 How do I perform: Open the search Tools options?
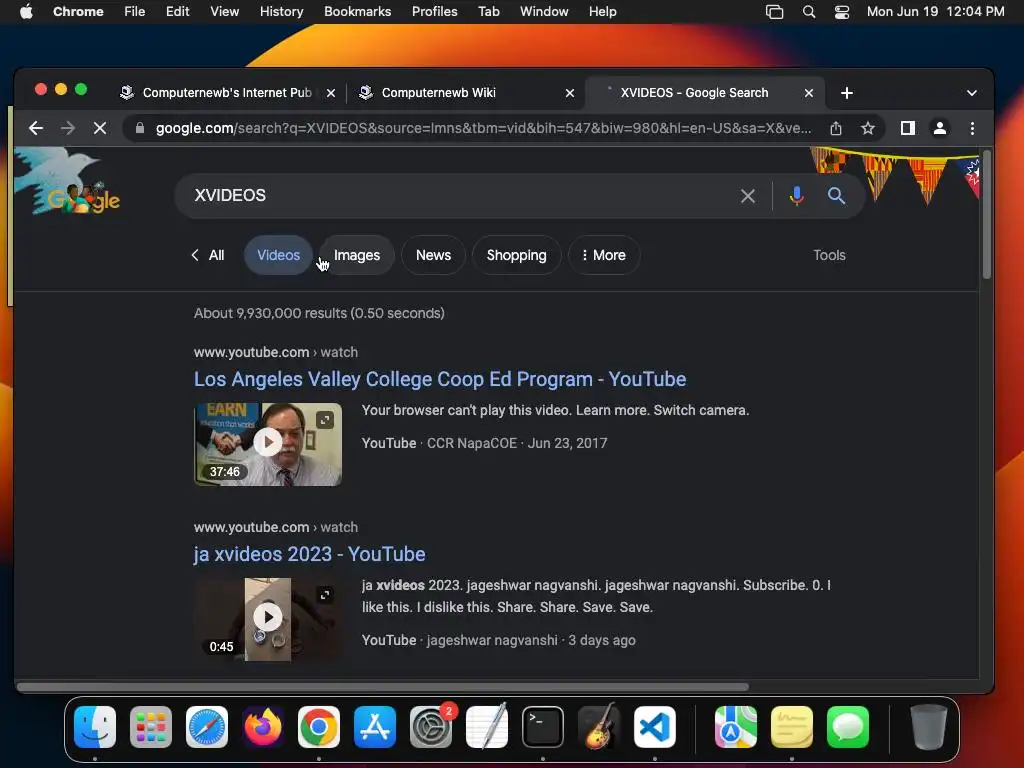[x=829, y=255]
